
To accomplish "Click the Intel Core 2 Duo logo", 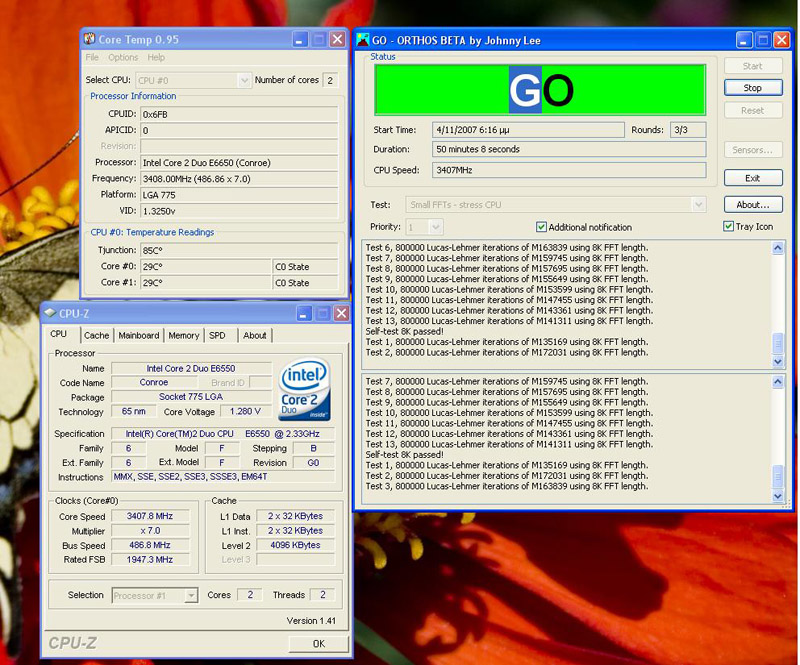I will point(305,389).
